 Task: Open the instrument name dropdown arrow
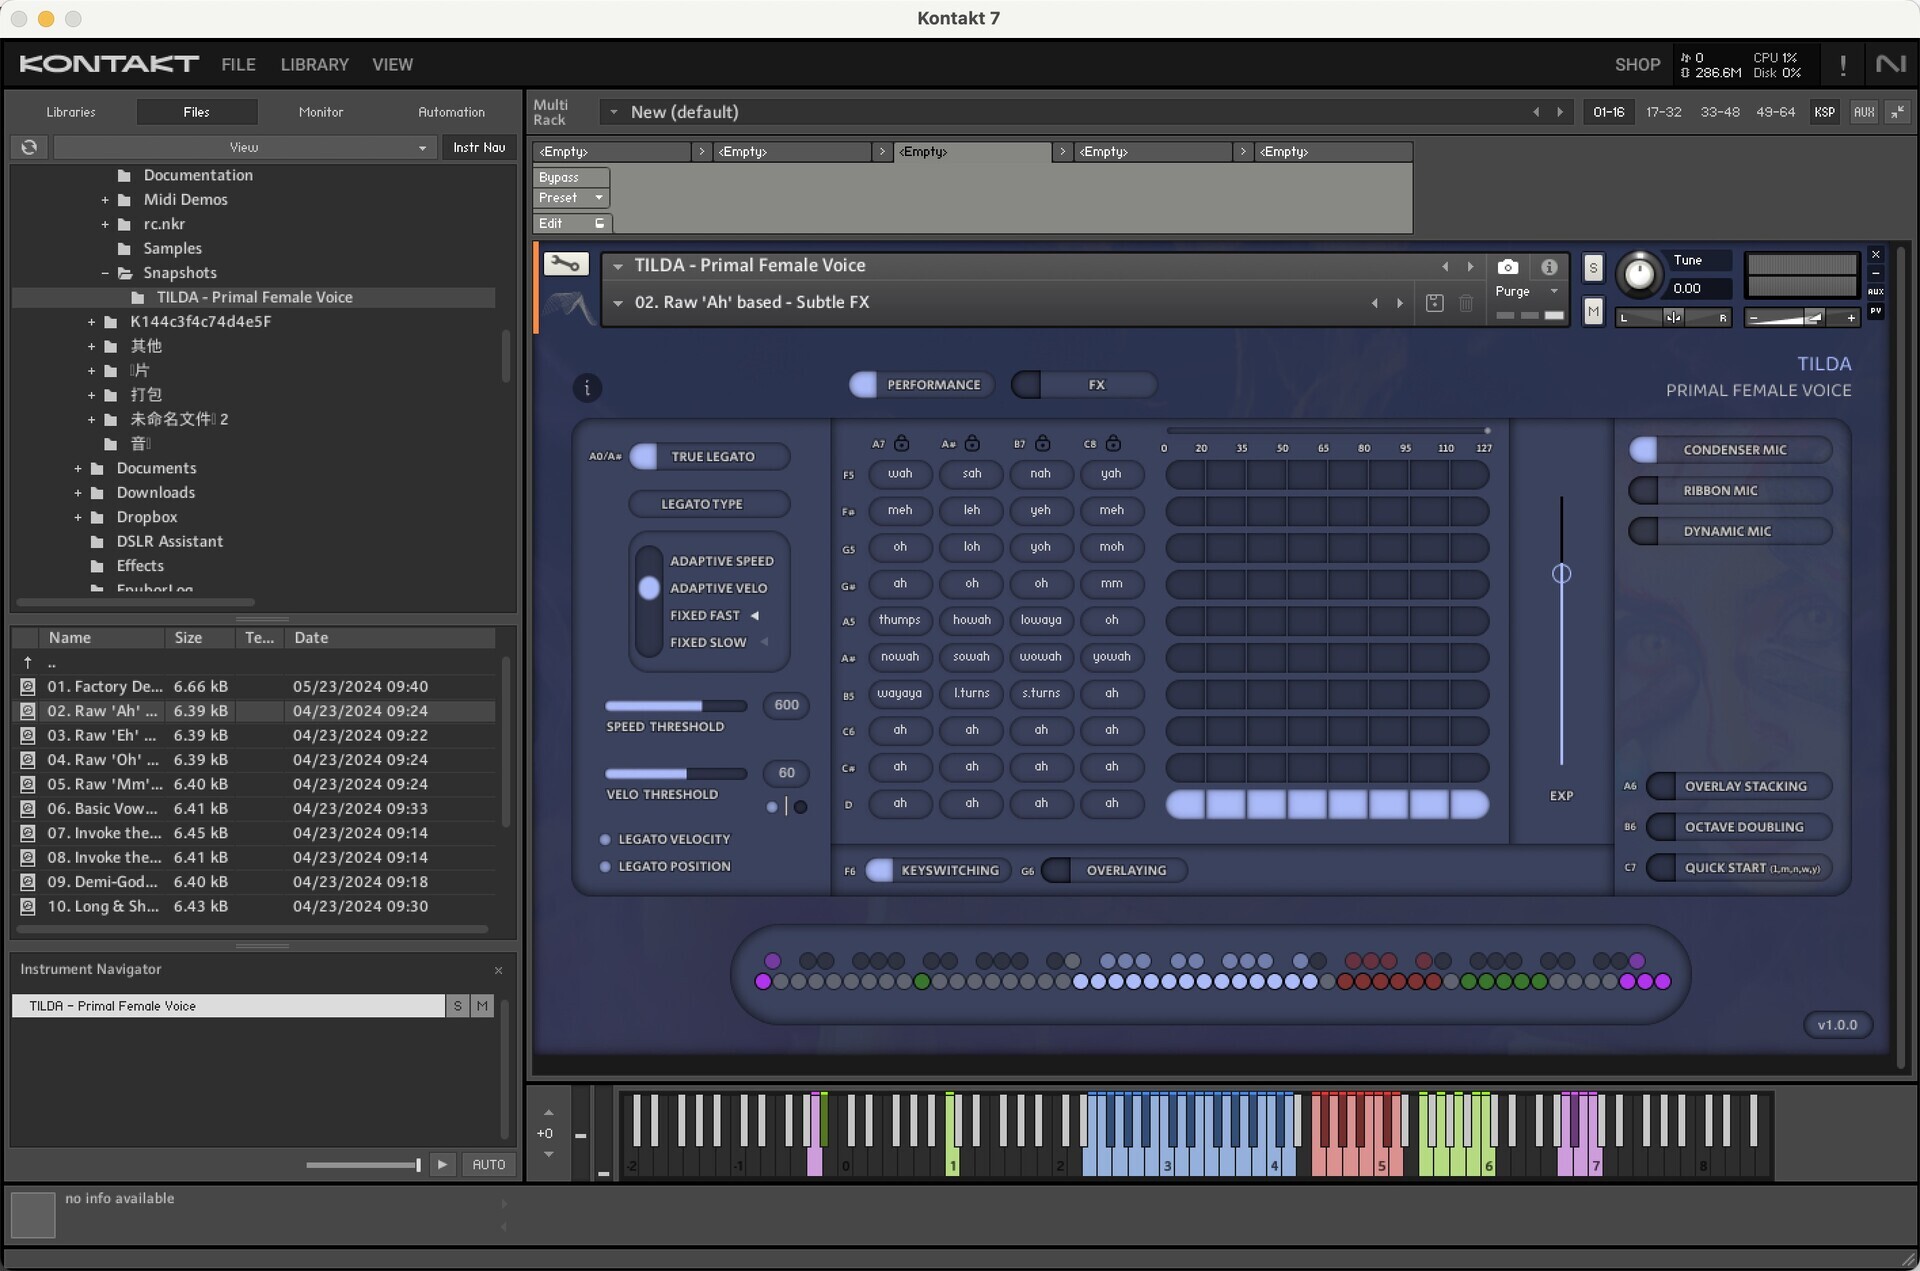(x=618, y=266)
